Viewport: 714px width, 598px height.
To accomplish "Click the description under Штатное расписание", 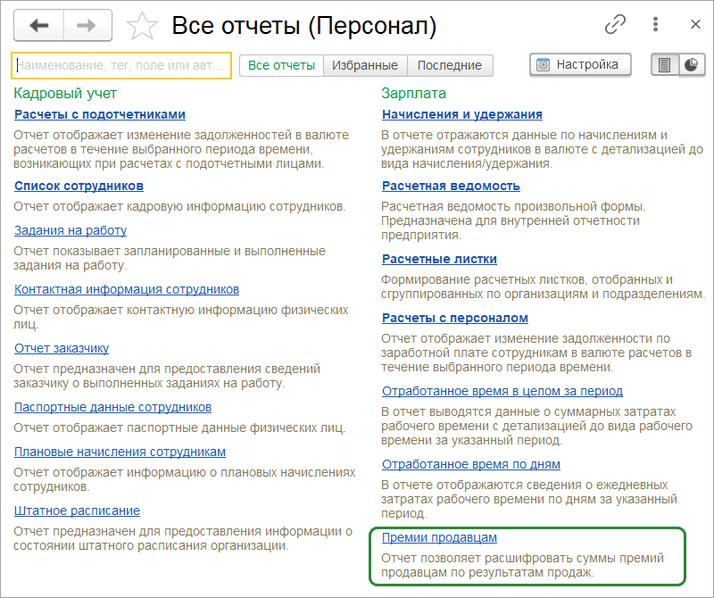I will (183, 538).
